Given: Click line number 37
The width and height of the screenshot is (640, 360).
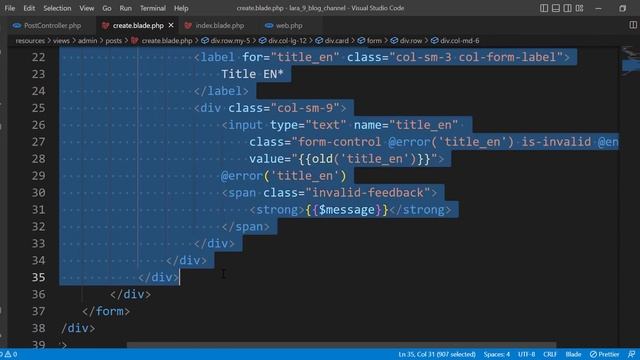Looking at the screenshot, I should pyautogui.click(x=38, y=311).
